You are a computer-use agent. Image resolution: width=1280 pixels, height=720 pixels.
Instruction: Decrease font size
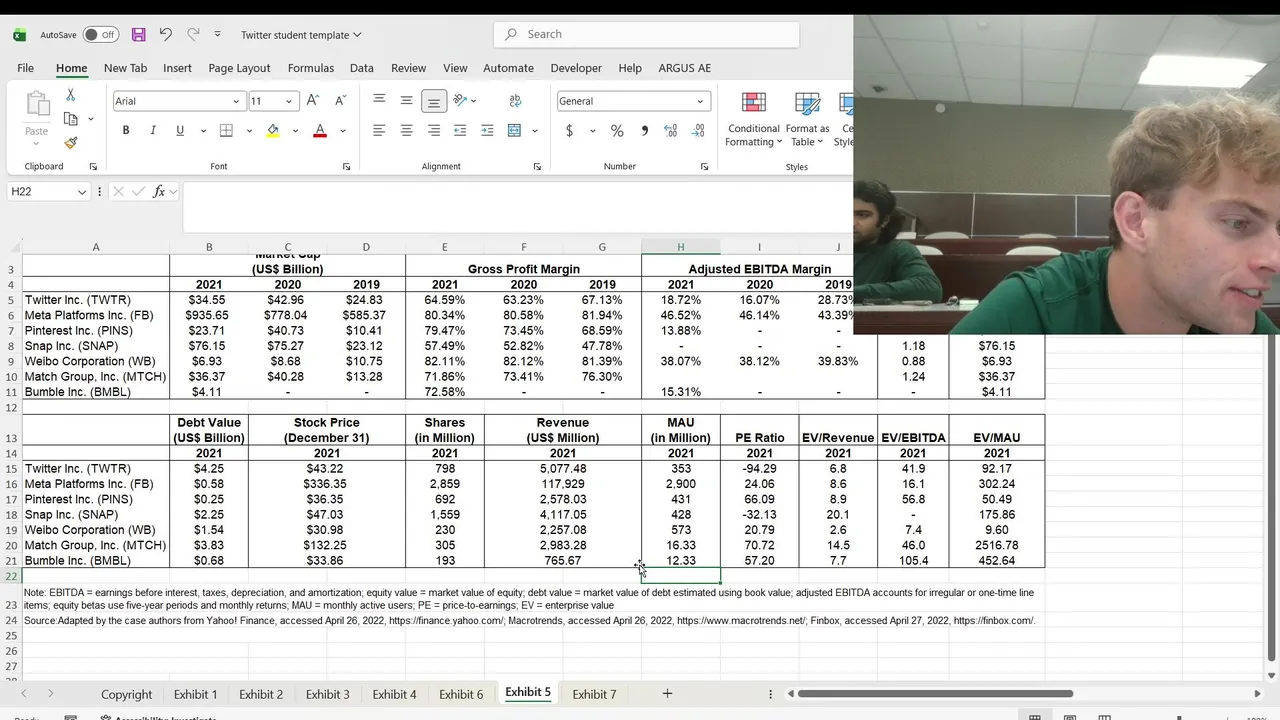(x=340, y=101)
